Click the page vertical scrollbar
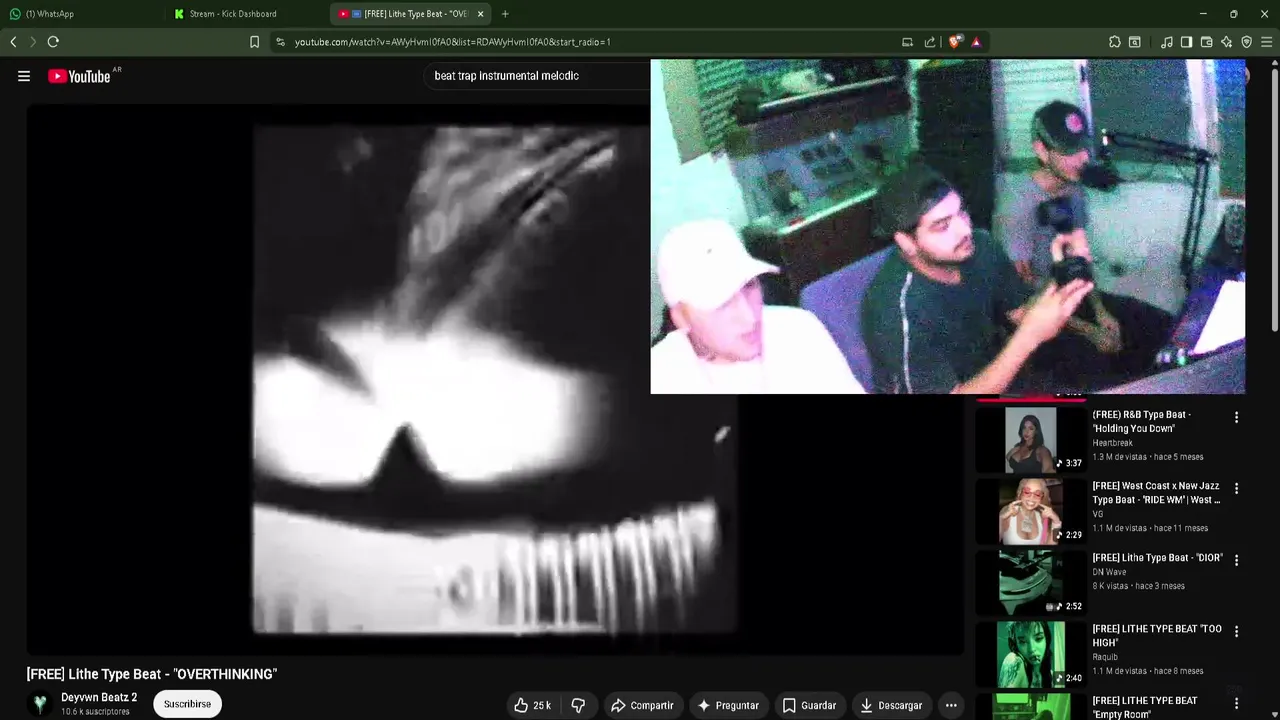This screenshot has width=1280, height=720. click(x=1274, y=200)
